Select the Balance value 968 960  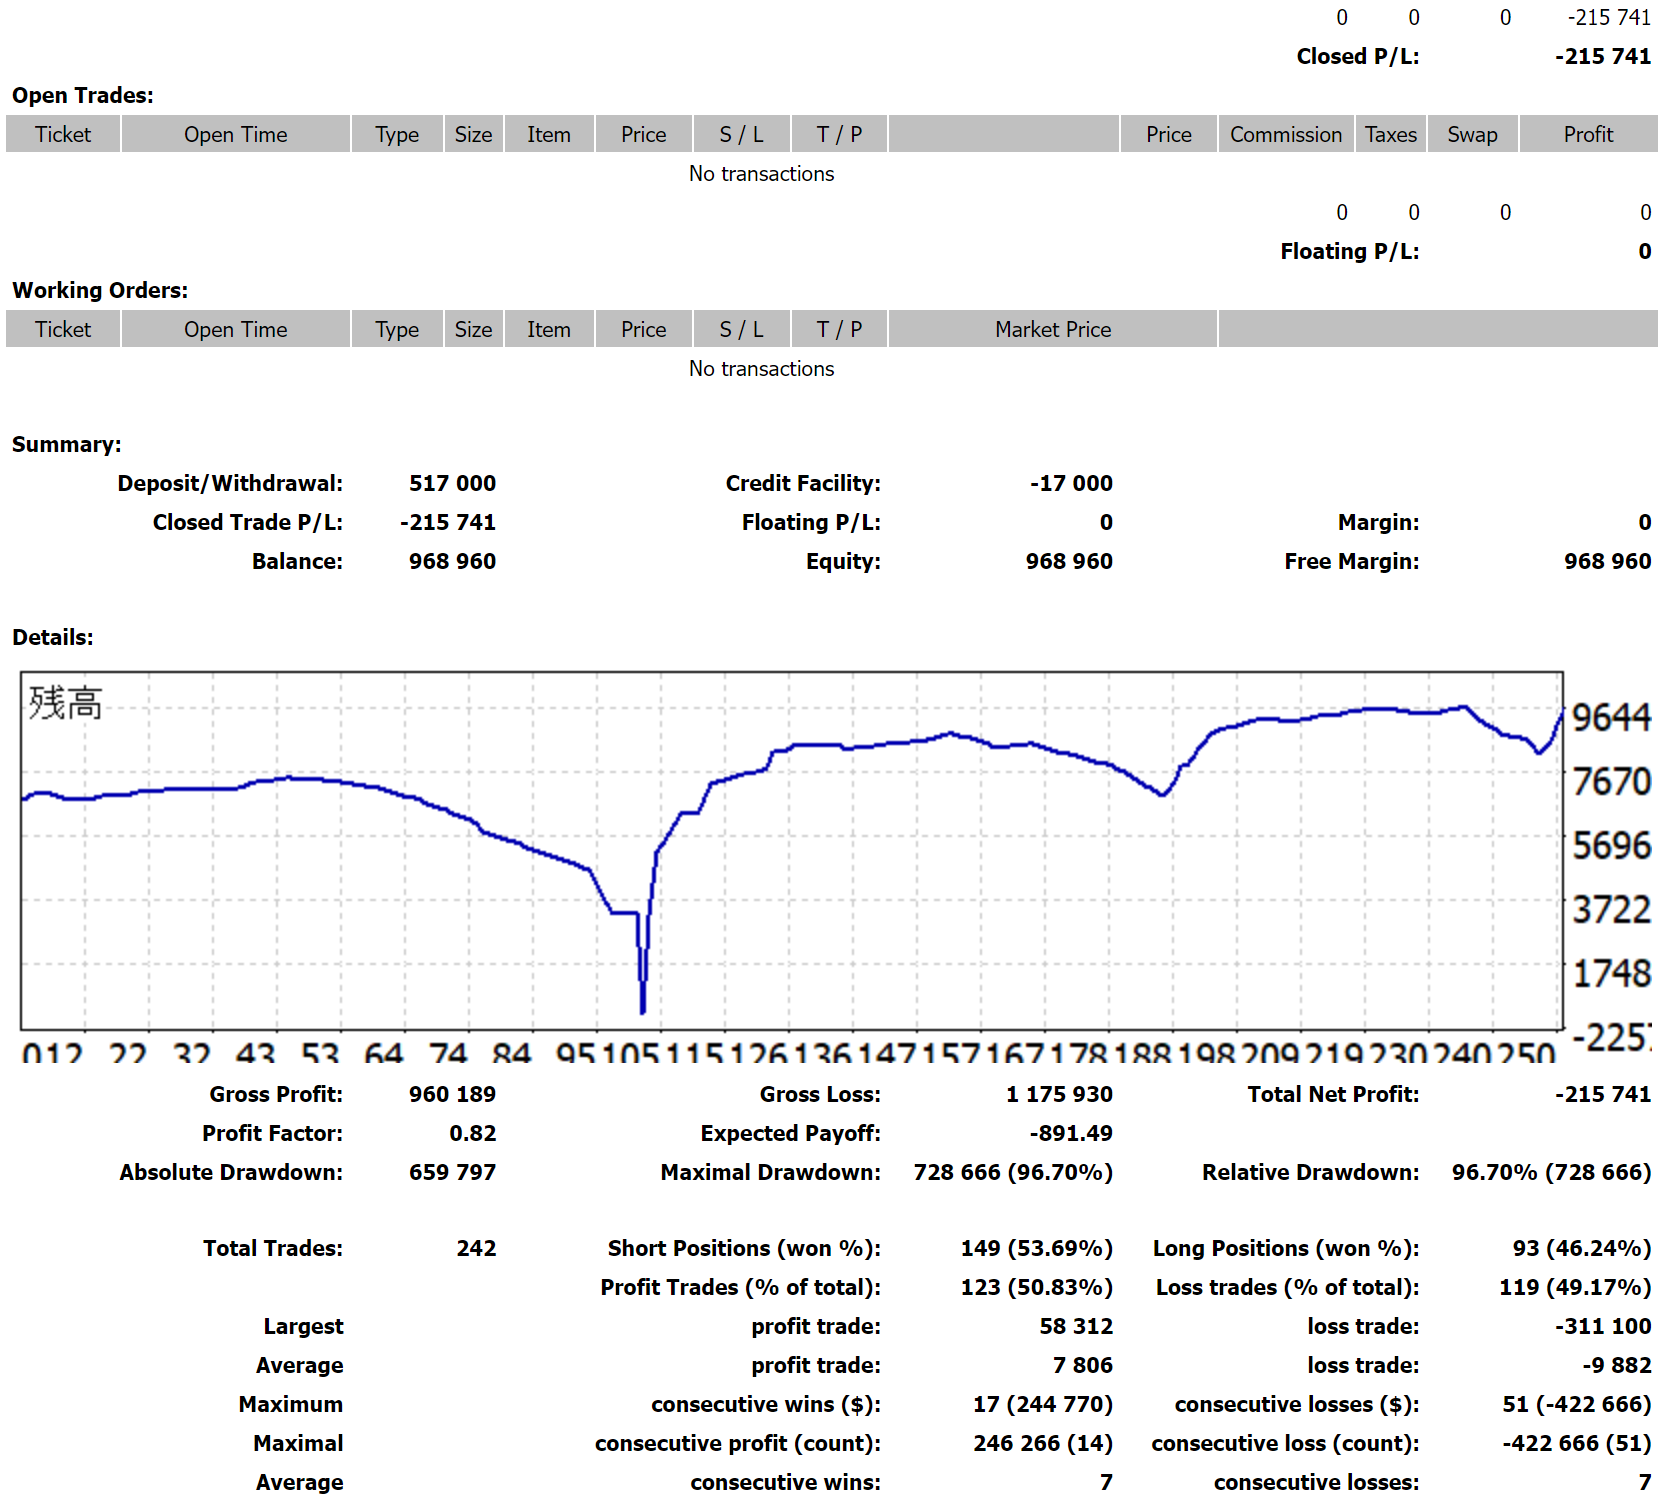[x=452, y=561]
